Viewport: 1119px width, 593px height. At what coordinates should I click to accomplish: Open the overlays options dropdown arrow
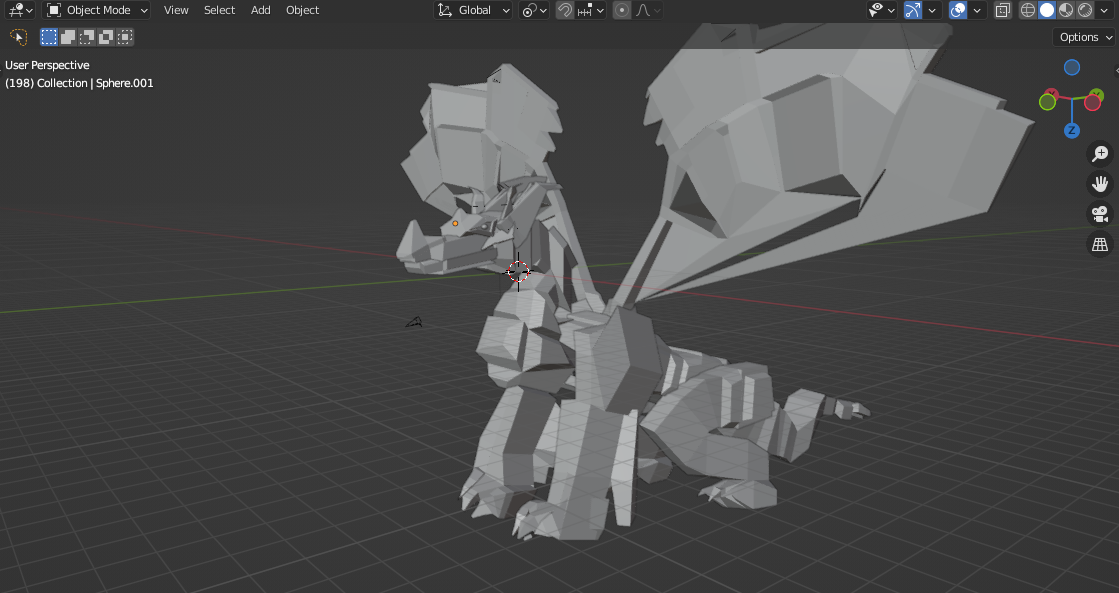(x=977, y=10)
